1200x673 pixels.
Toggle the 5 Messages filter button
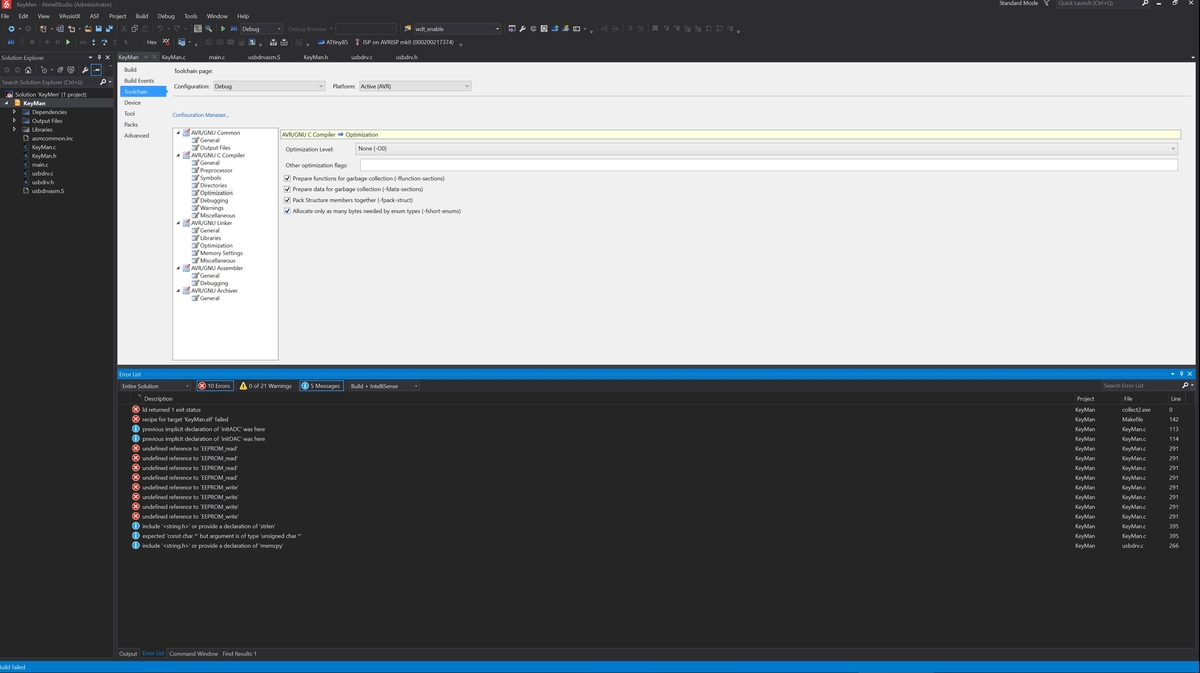(x=321, y=385)
